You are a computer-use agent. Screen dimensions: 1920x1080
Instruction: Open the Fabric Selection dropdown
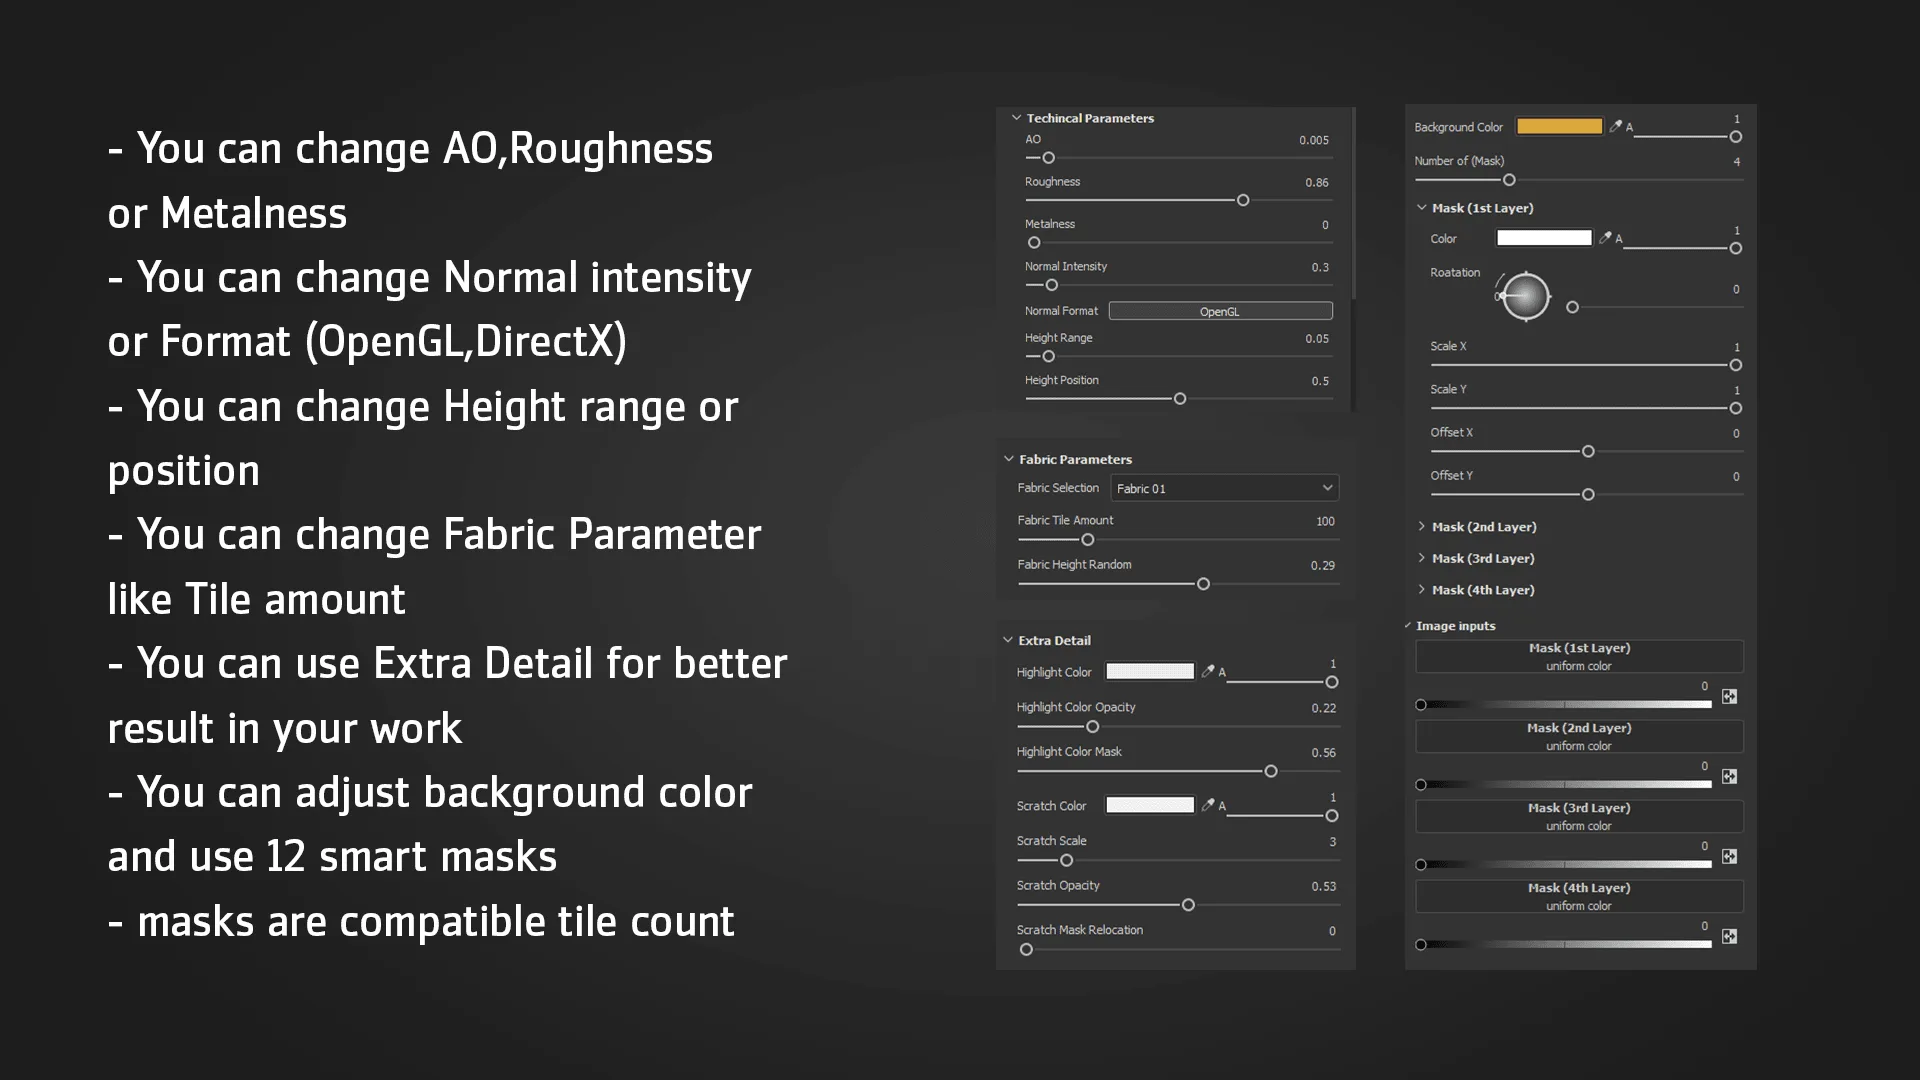point(1224,488)
